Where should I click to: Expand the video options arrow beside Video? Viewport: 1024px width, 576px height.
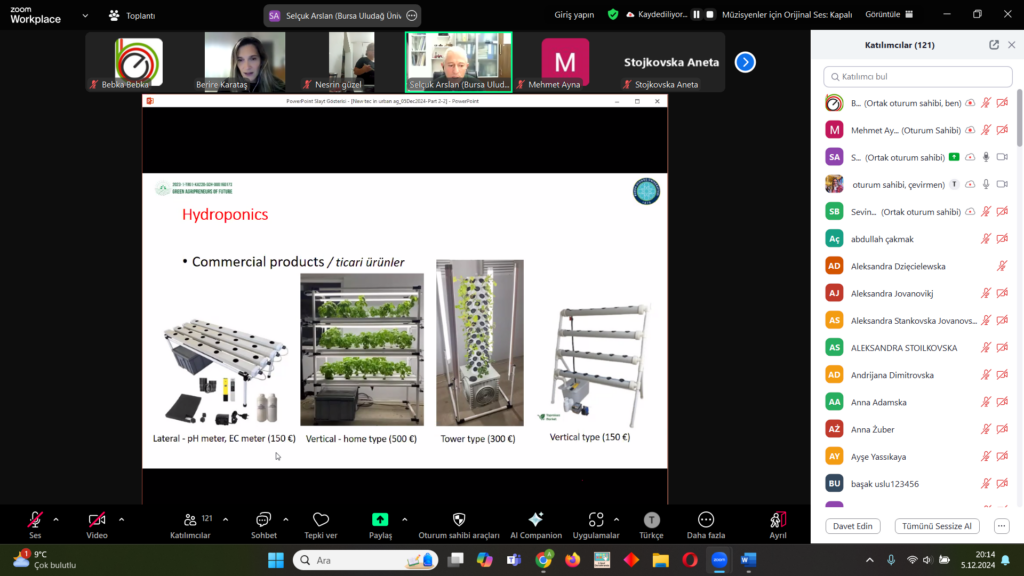tap(122, 519)
